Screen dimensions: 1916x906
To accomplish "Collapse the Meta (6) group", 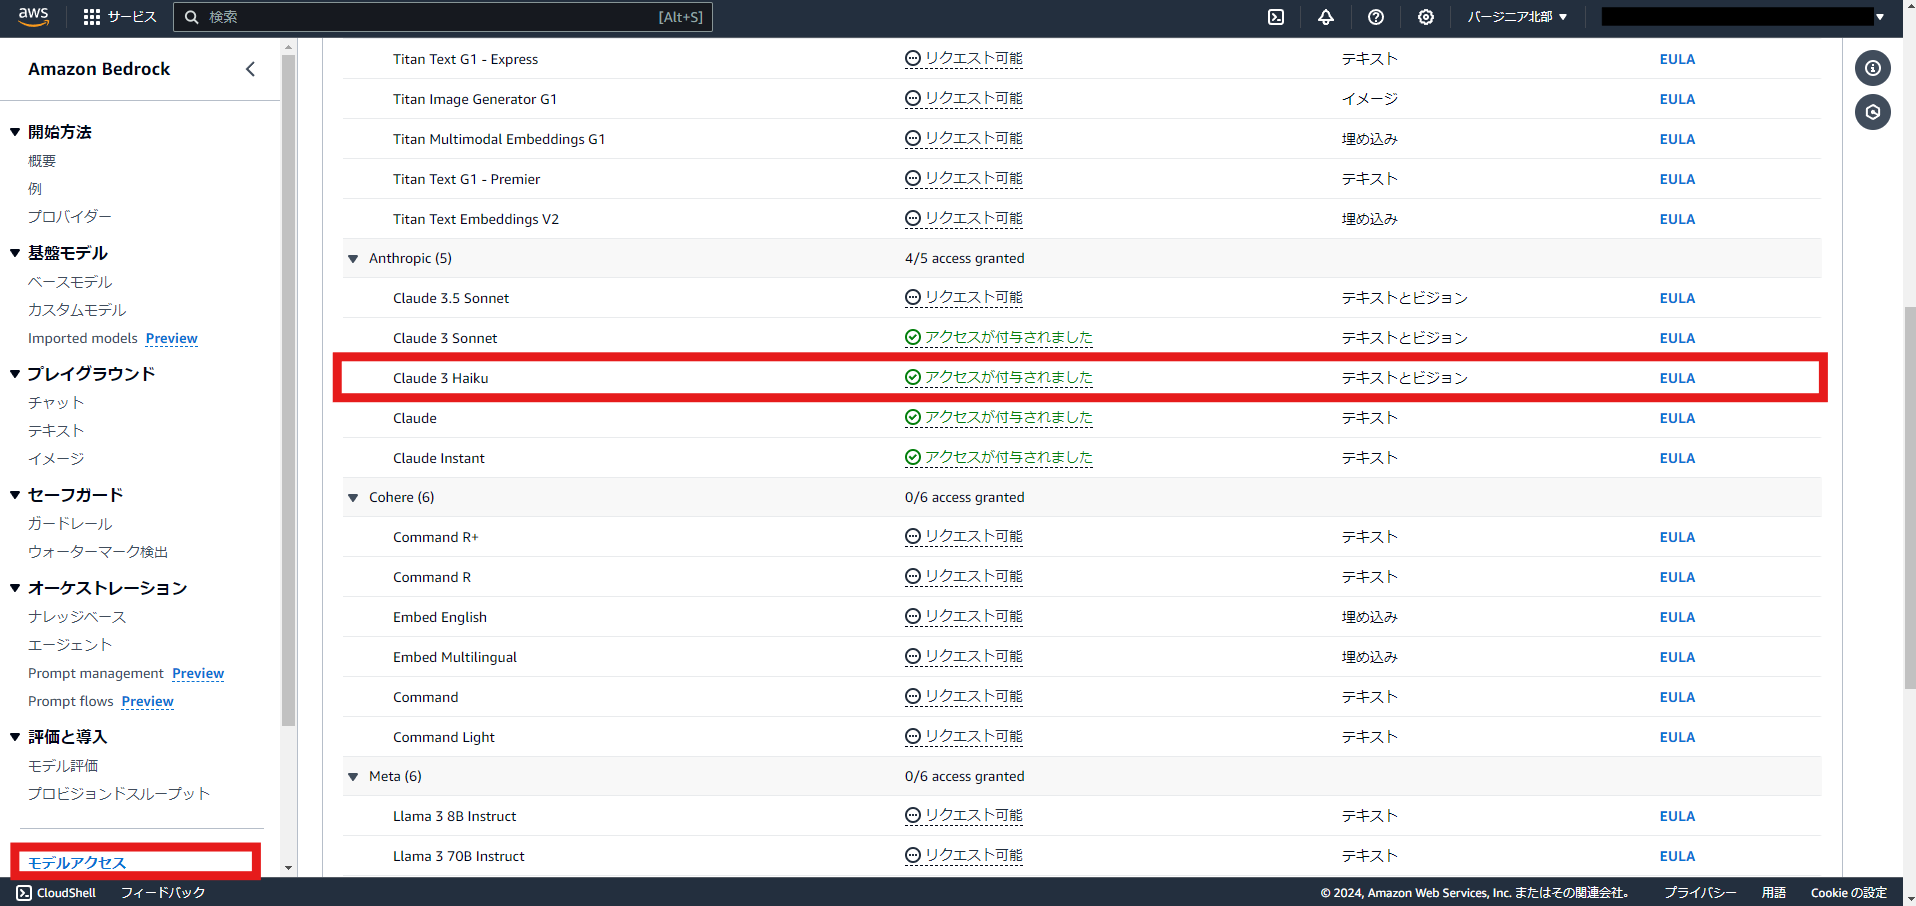I will pyautogui.click(x=353, y=777).
